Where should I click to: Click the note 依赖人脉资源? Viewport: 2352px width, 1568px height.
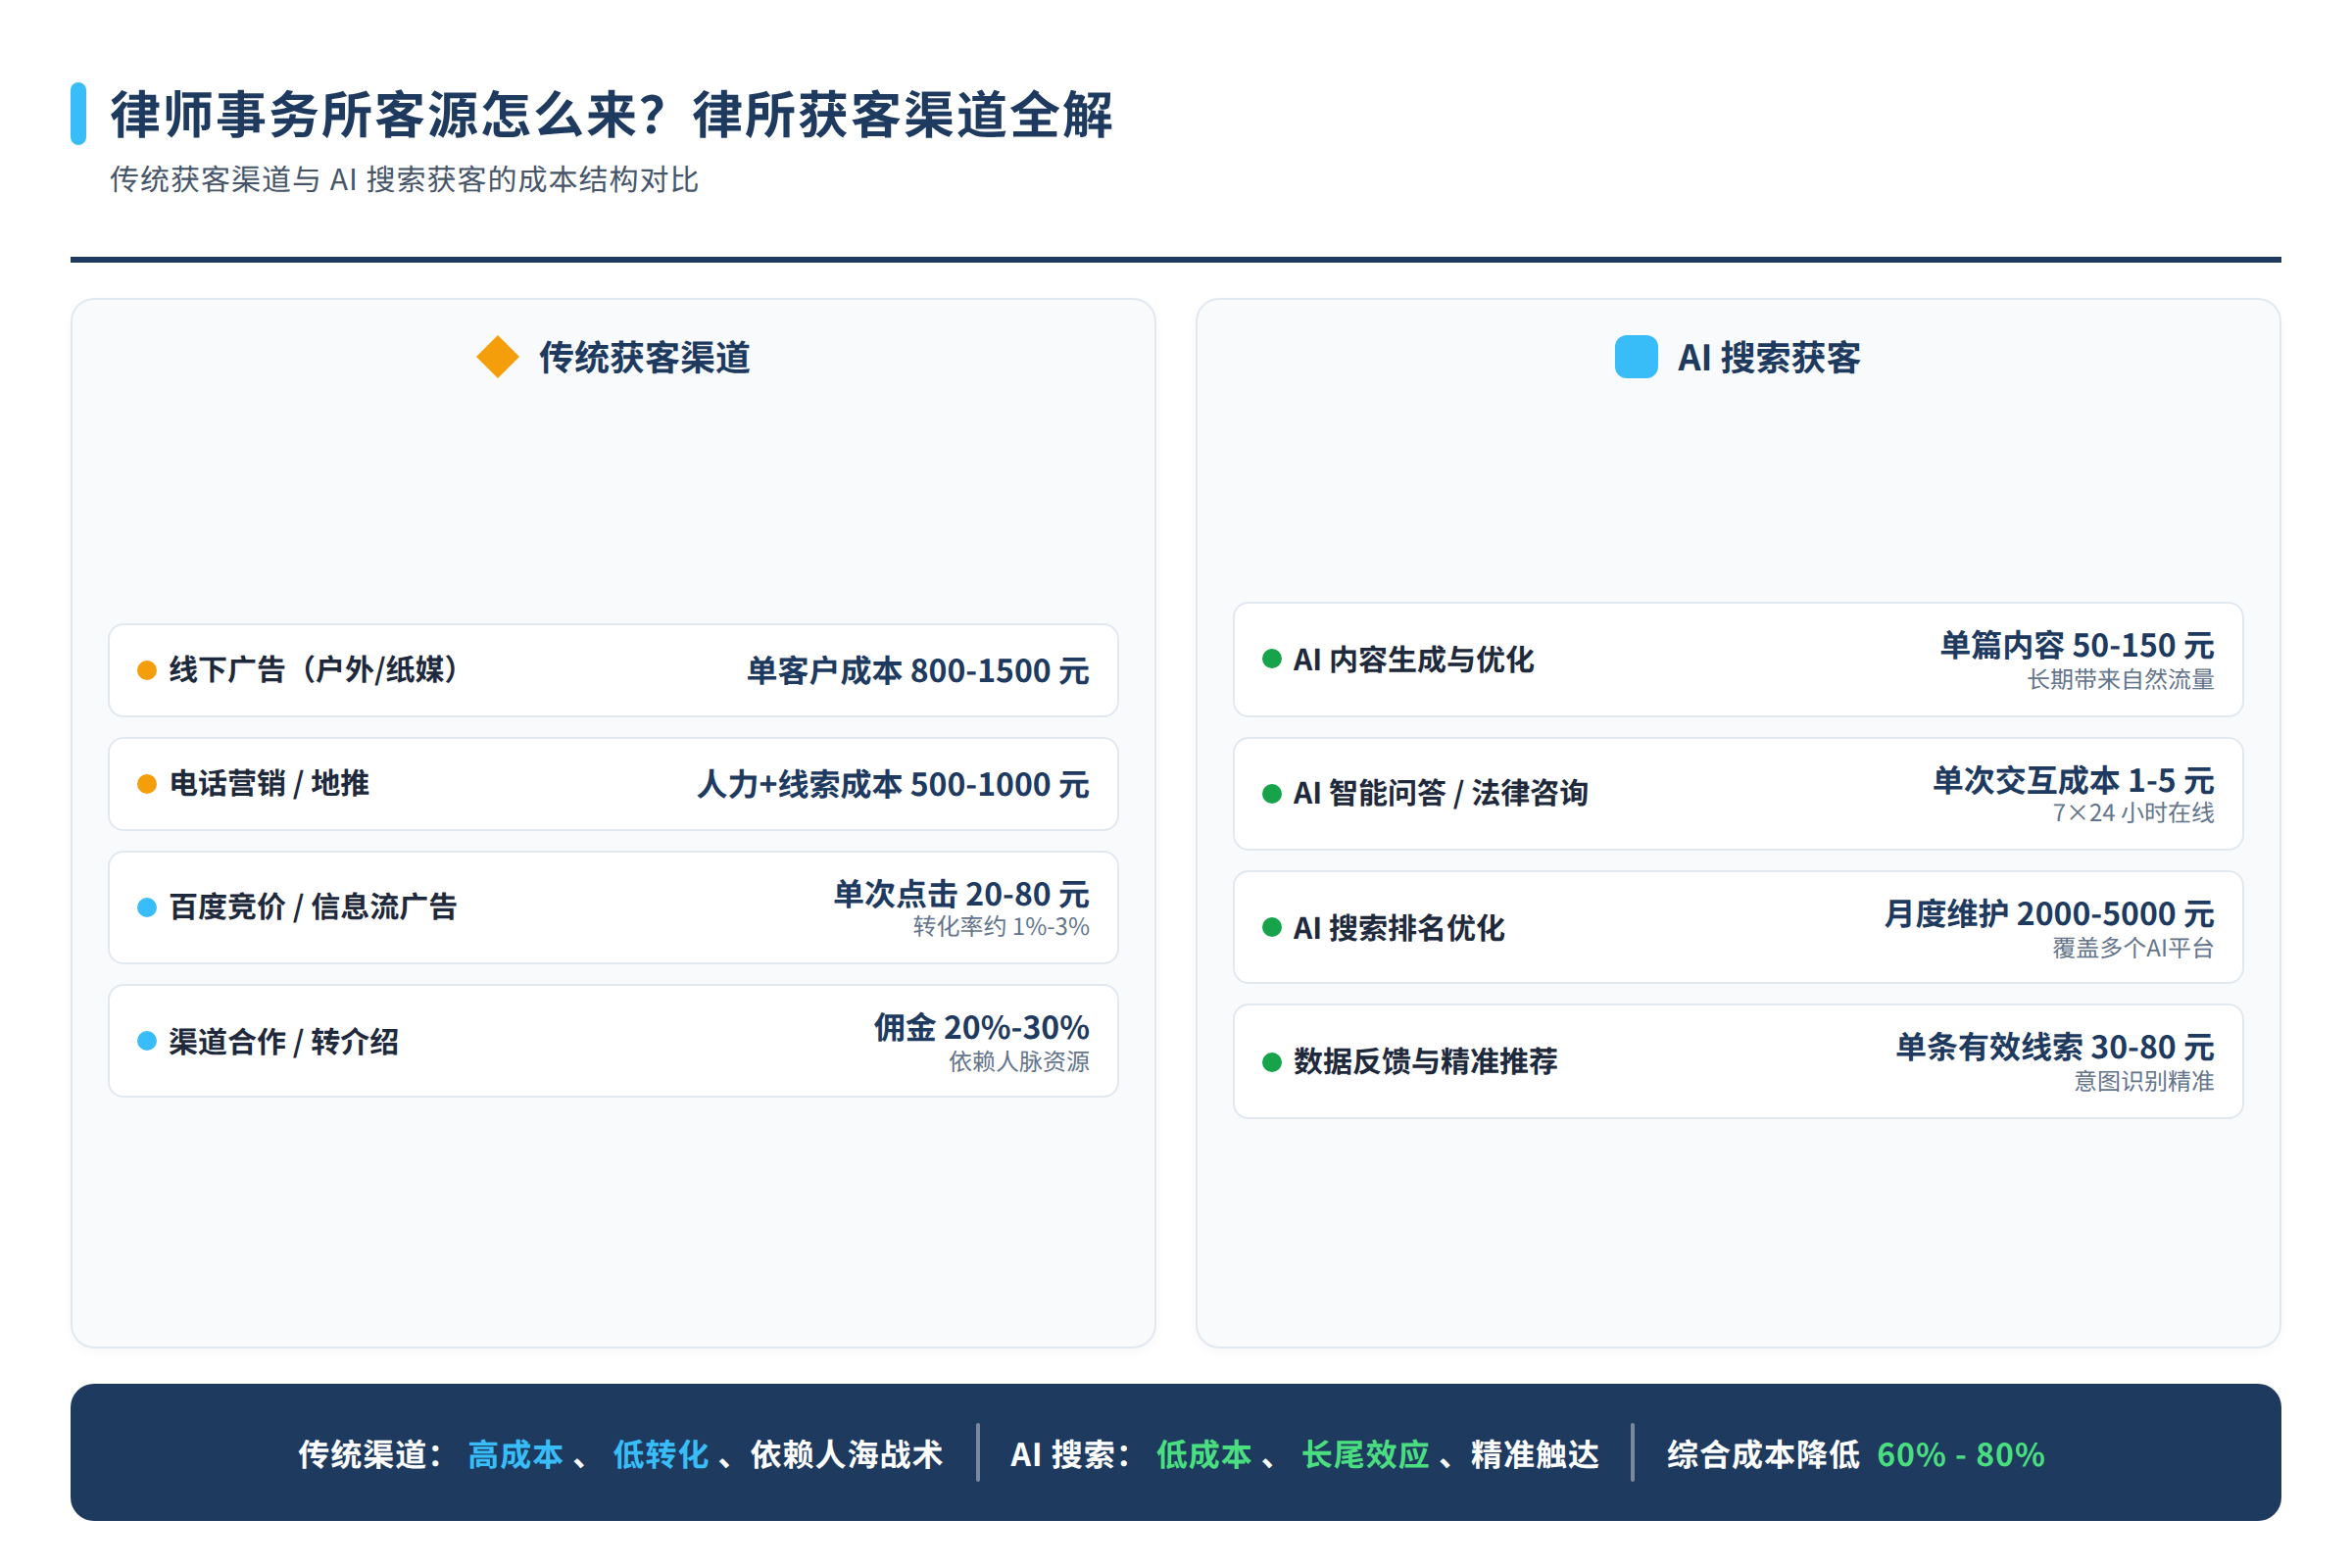1019,1062
